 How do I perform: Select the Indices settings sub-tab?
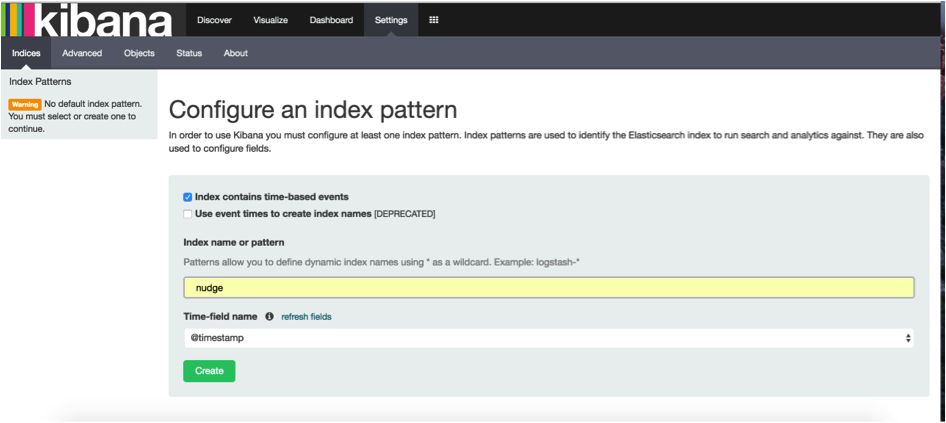pyautogui.click(x=26, y=53)
